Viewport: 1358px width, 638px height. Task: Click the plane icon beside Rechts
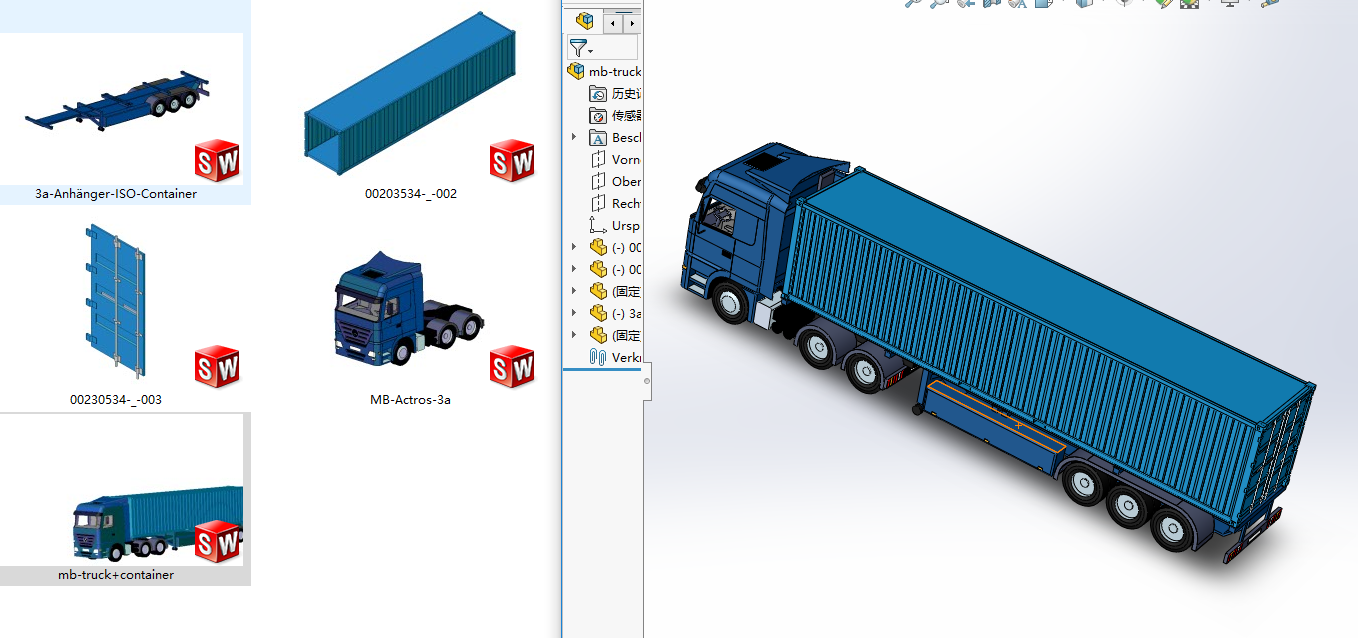pyautogui.click(x=598, y=204)
